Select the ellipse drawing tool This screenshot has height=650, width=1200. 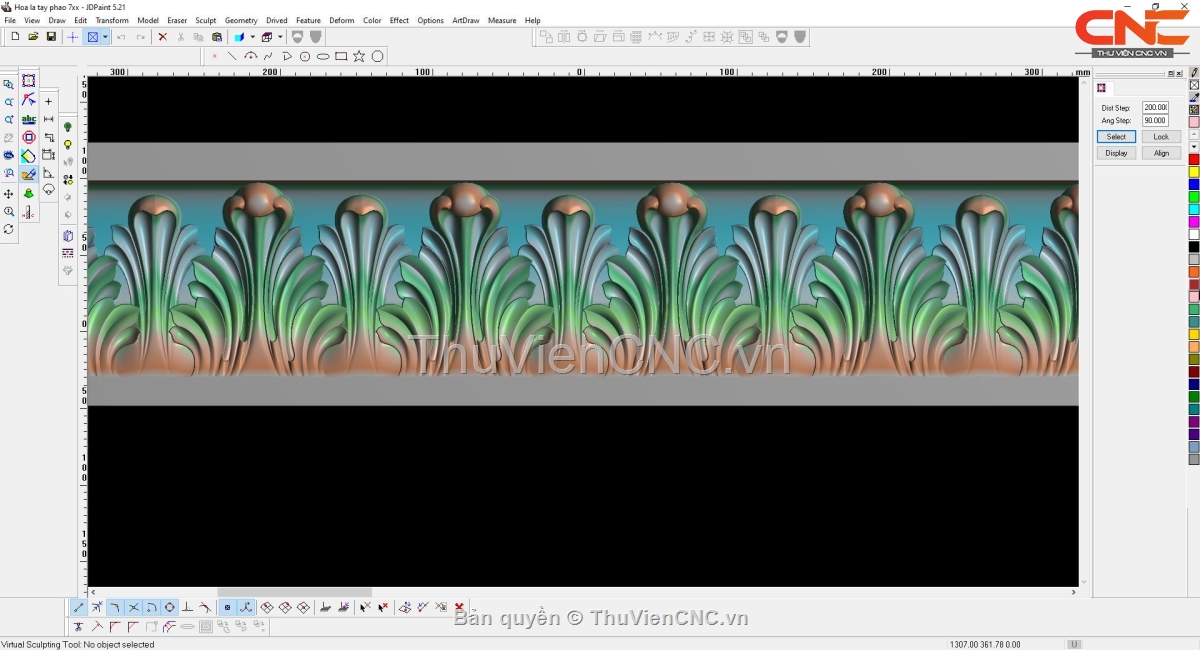tap(323, 57)
